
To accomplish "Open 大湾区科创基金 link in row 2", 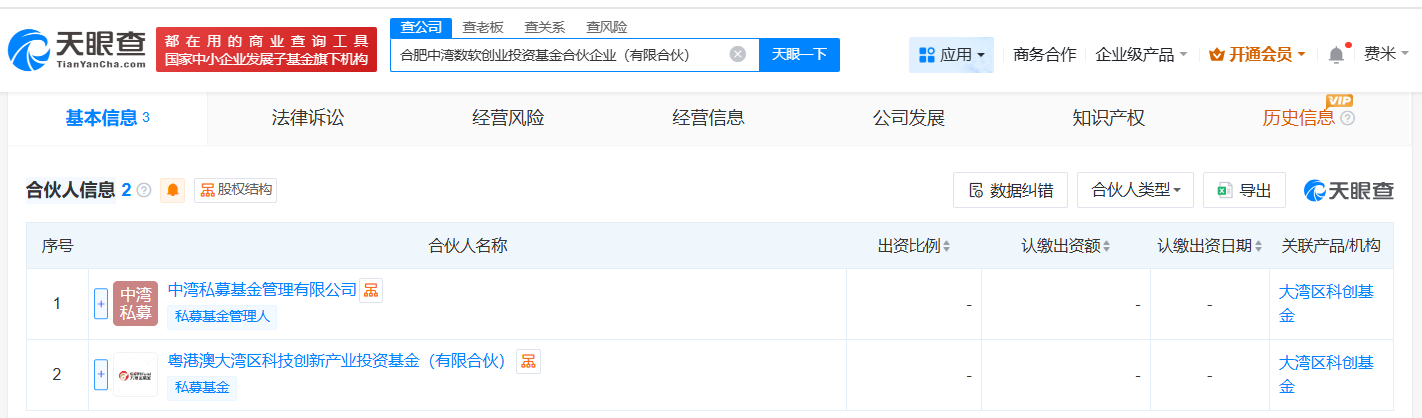I will pos(1326,374).
